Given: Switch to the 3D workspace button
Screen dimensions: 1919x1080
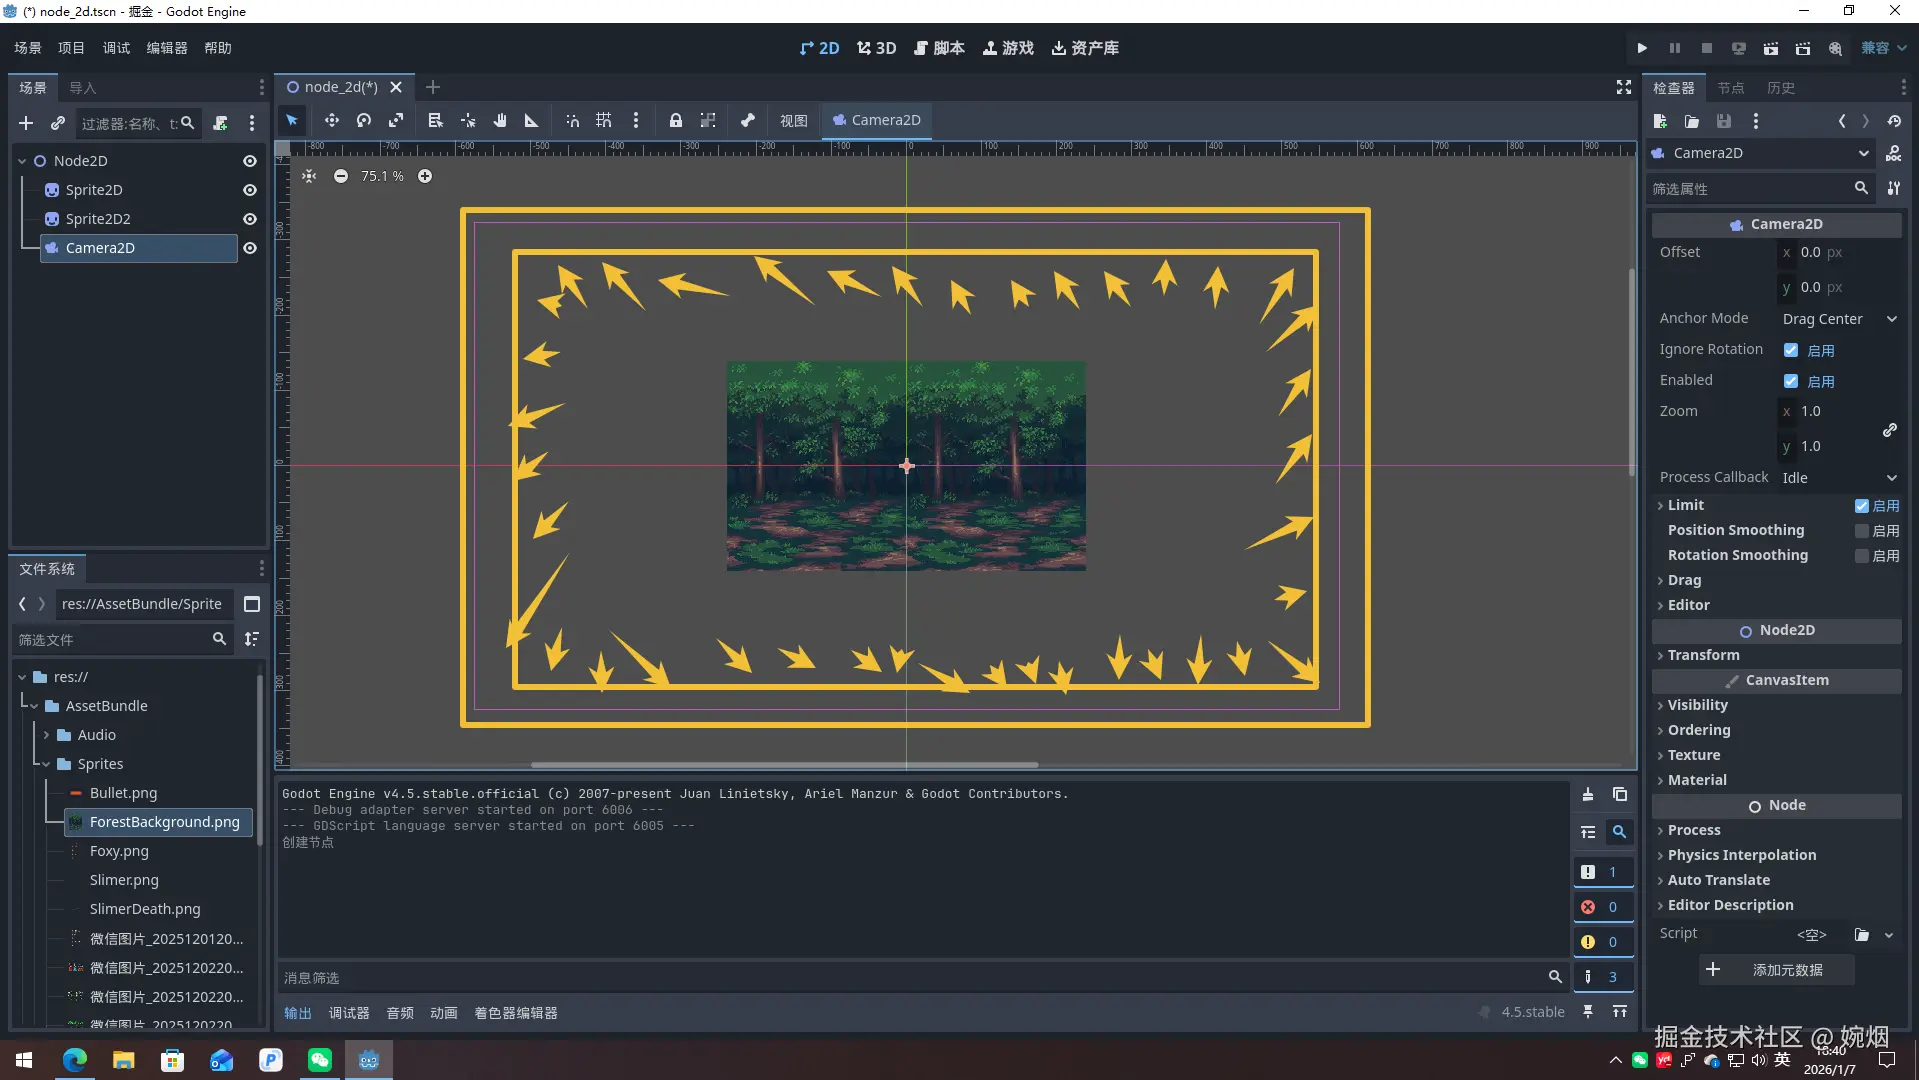Looking at the screenshot, I should tap(876, 48).
